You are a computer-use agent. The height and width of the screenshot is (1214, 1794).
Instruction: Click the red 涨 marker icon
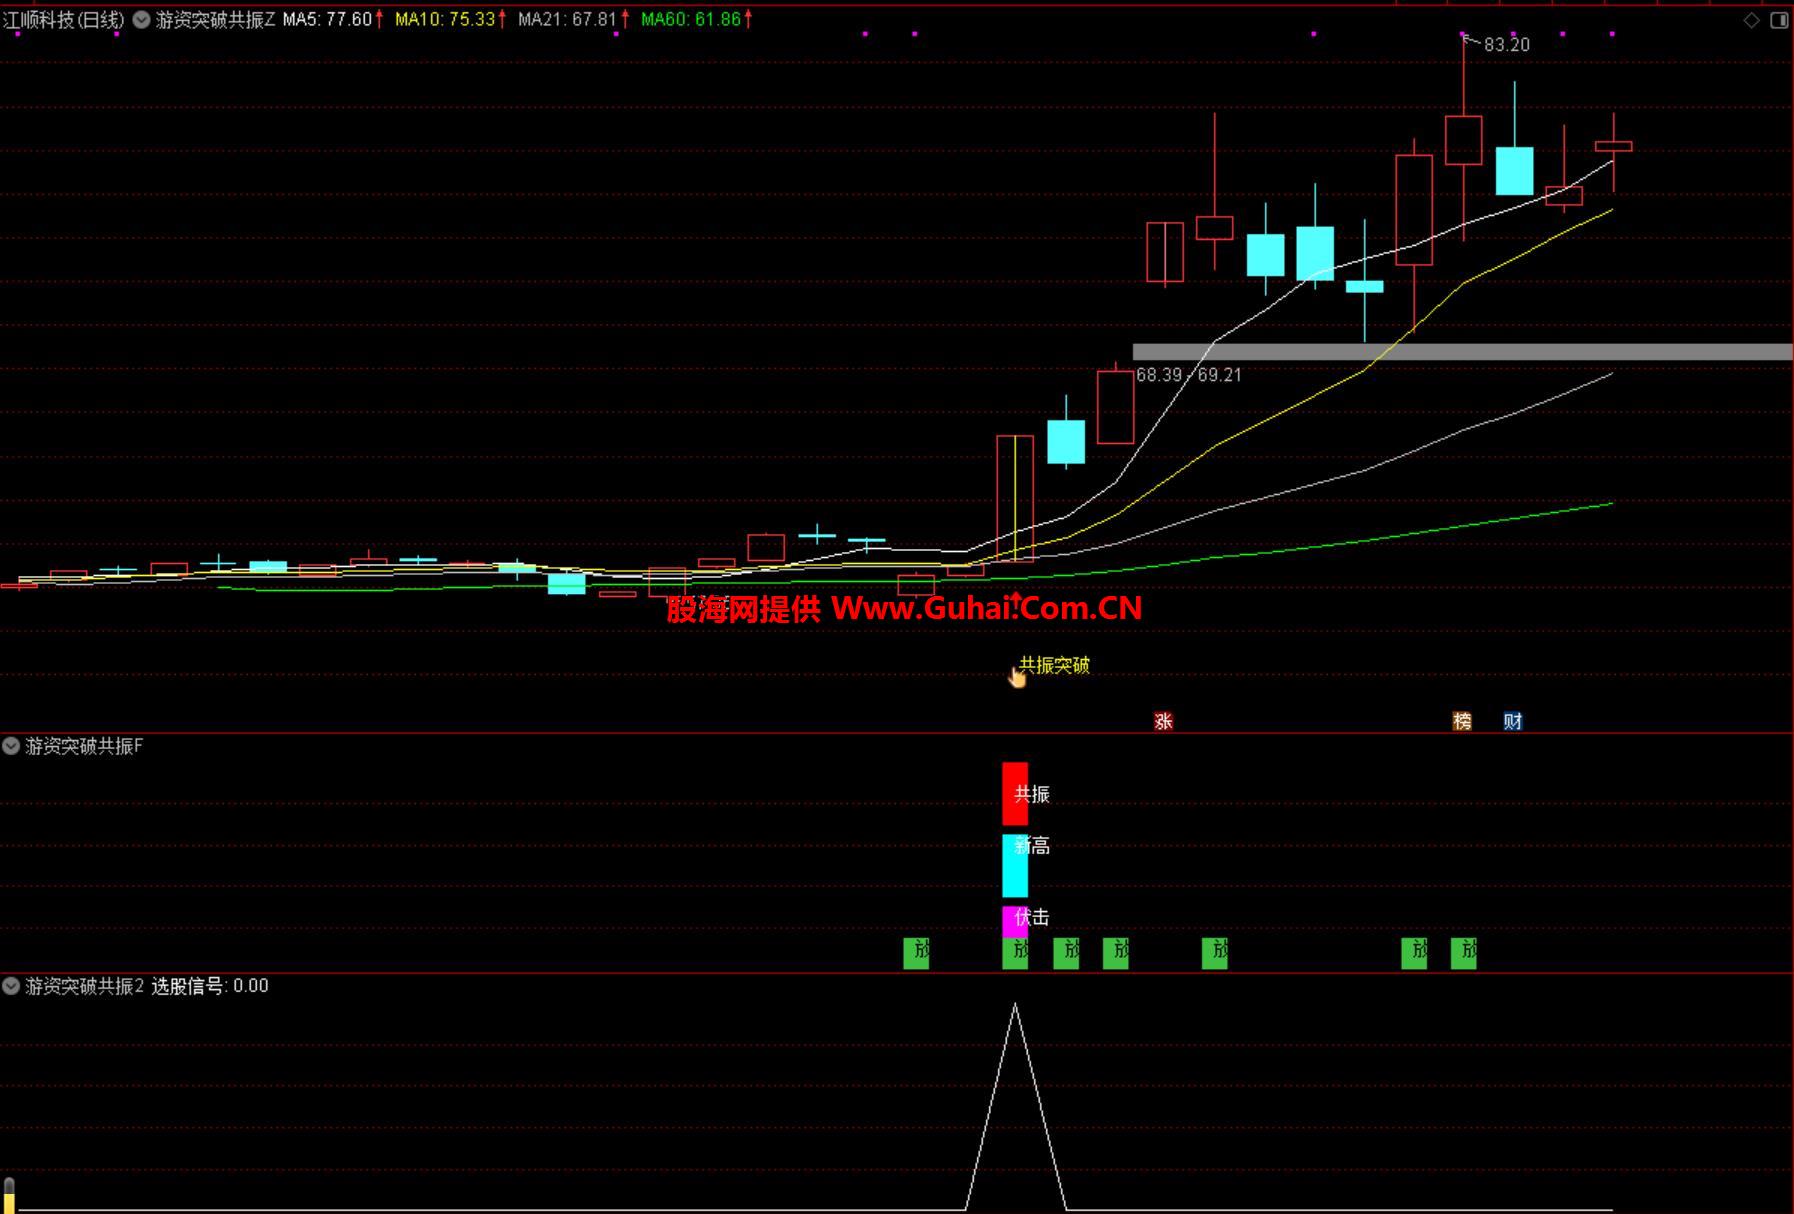coord(1163,721)
